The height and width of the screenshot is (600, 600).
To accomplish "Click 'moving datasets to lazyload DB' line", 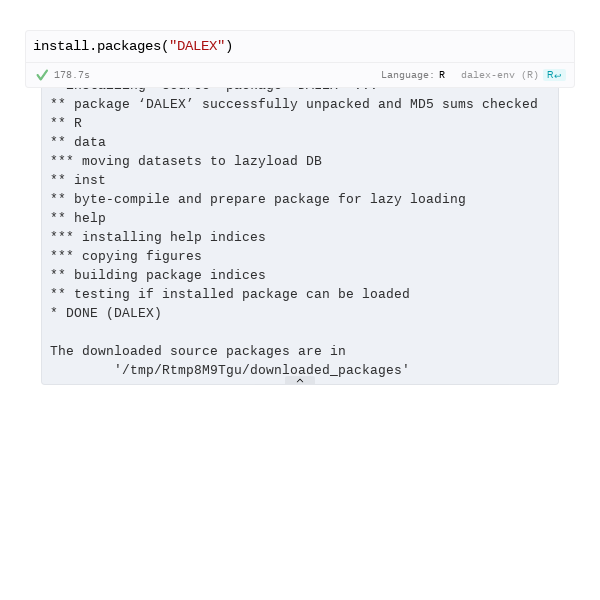I will coord(186,161).
